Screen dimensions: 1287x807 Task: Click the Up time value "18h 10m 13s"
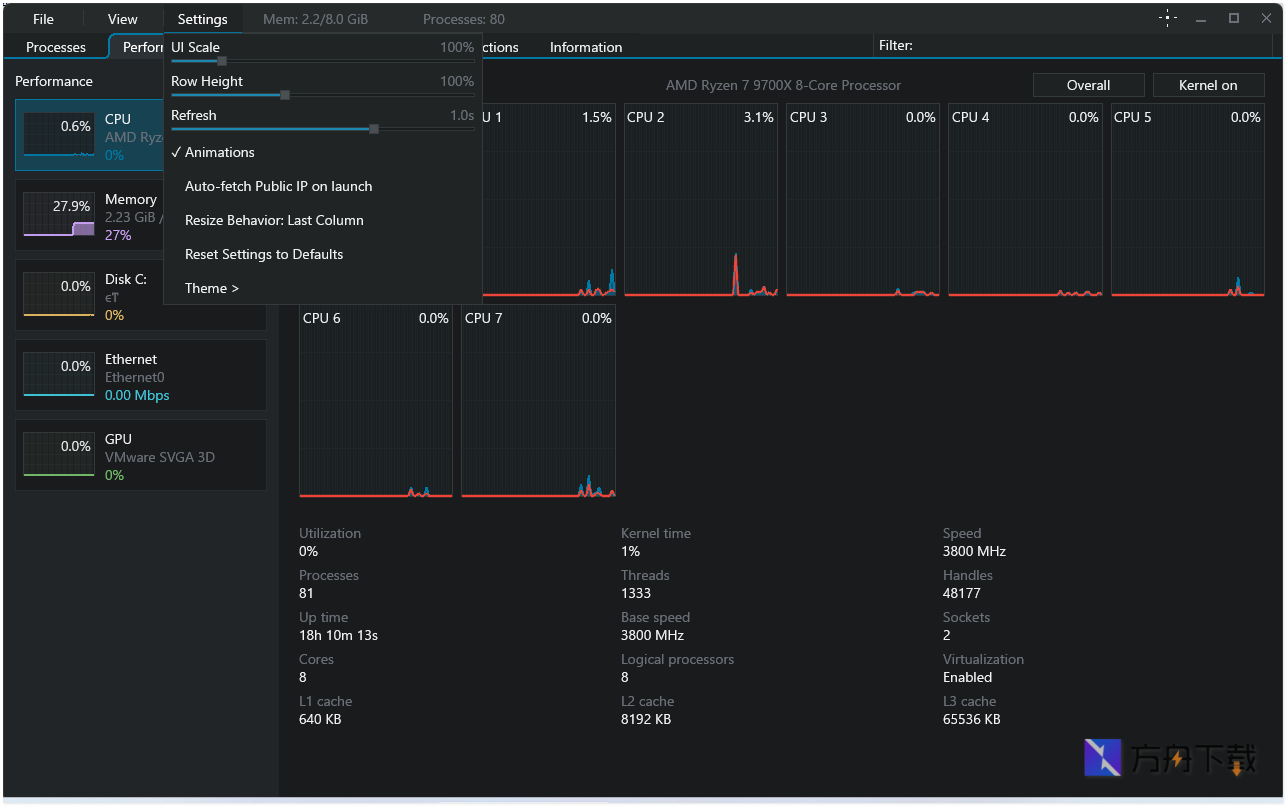338,635
